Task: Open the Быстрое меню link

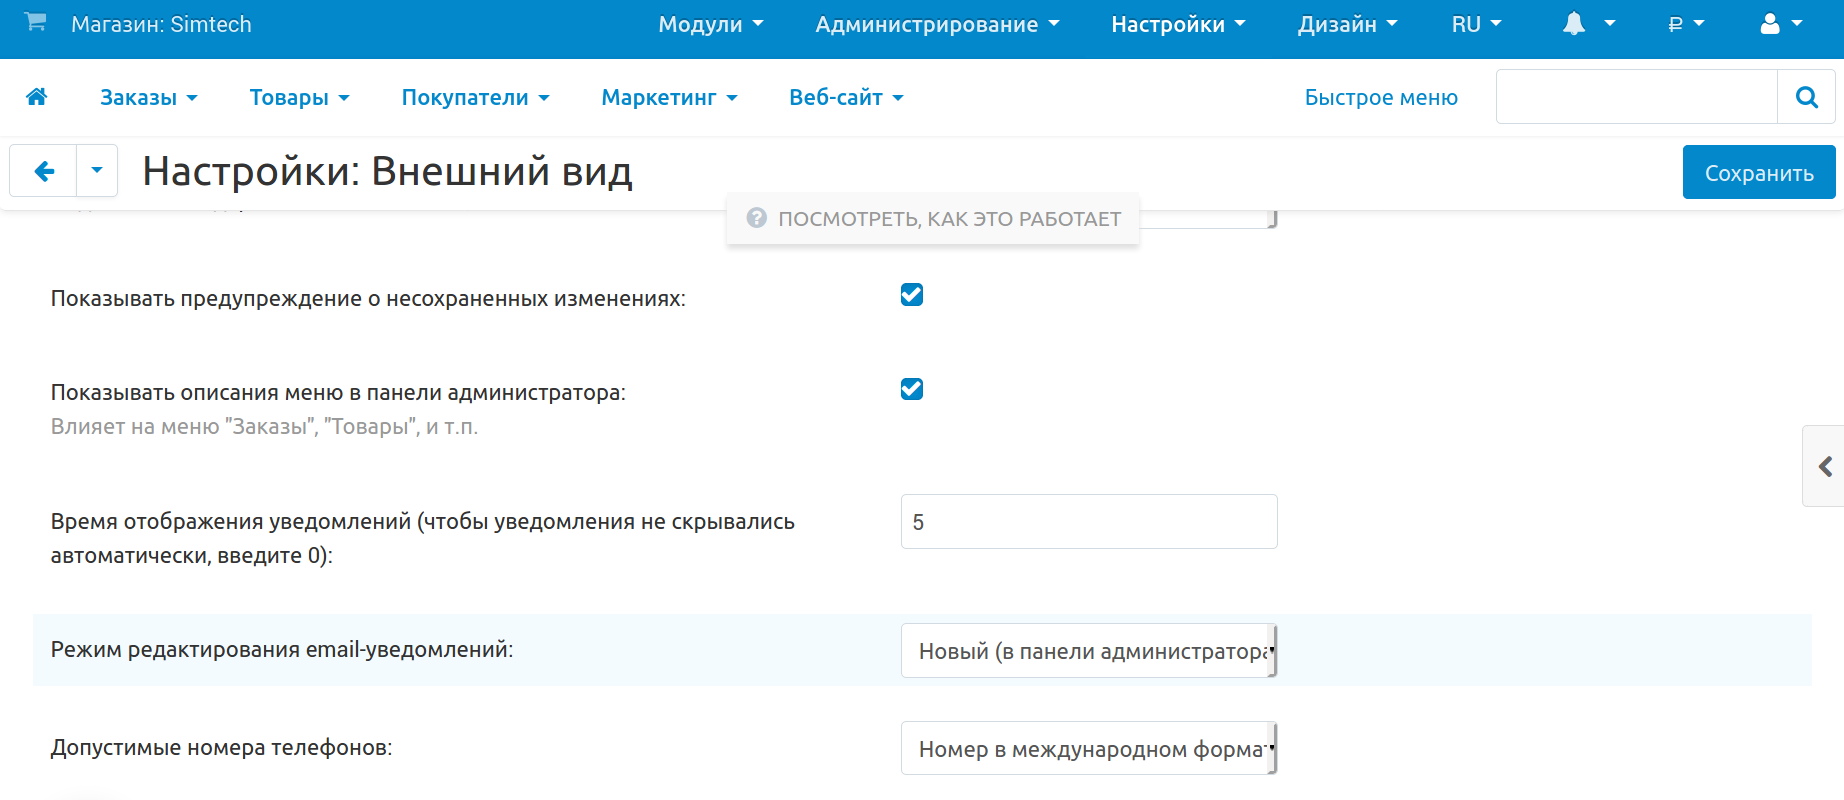Action: [x=1380, y=97]
